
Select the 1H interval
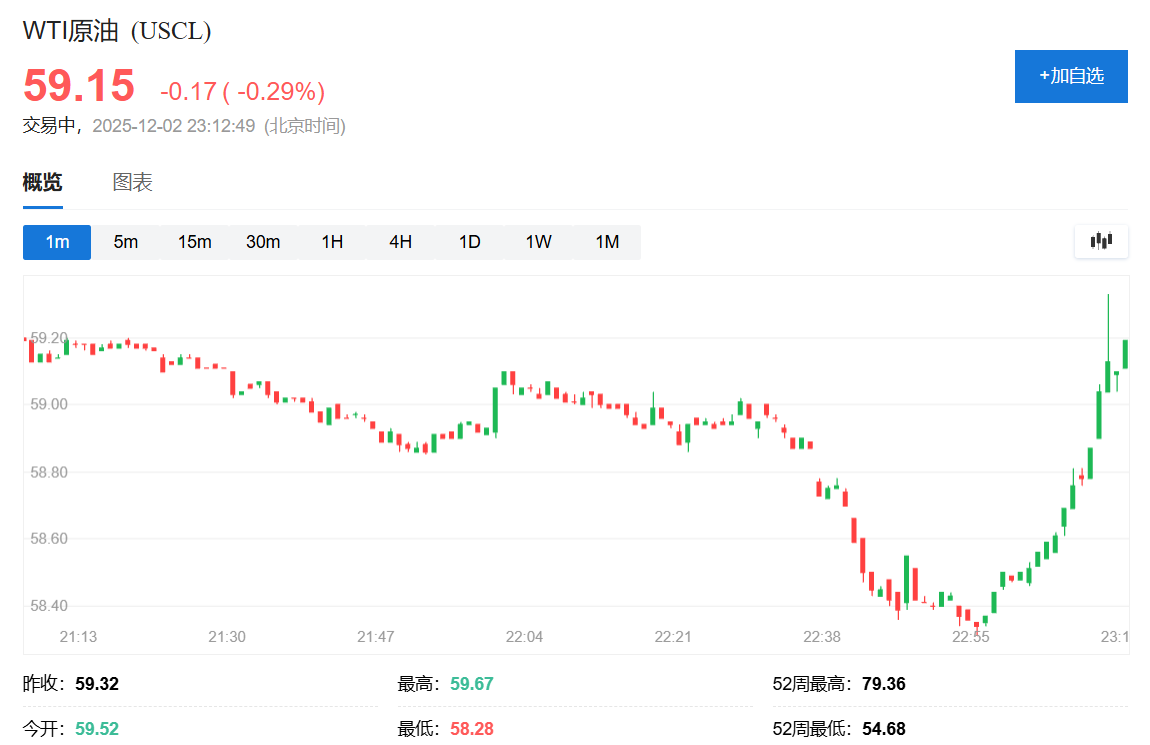[x=332, y=242]
